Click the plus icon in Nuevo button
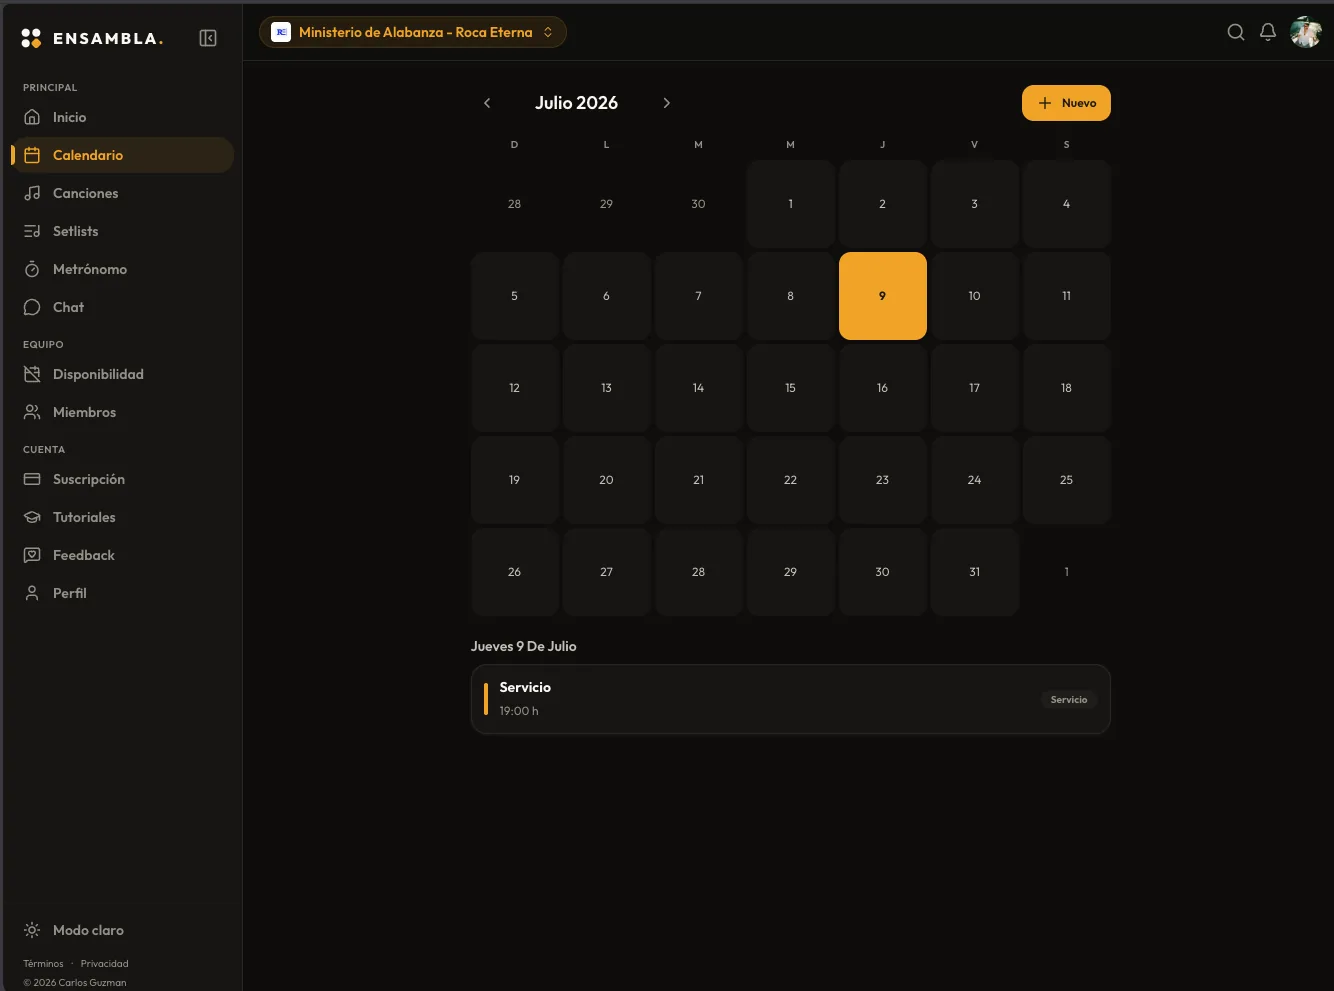The image size is (1334, 991). (1045, 103)
